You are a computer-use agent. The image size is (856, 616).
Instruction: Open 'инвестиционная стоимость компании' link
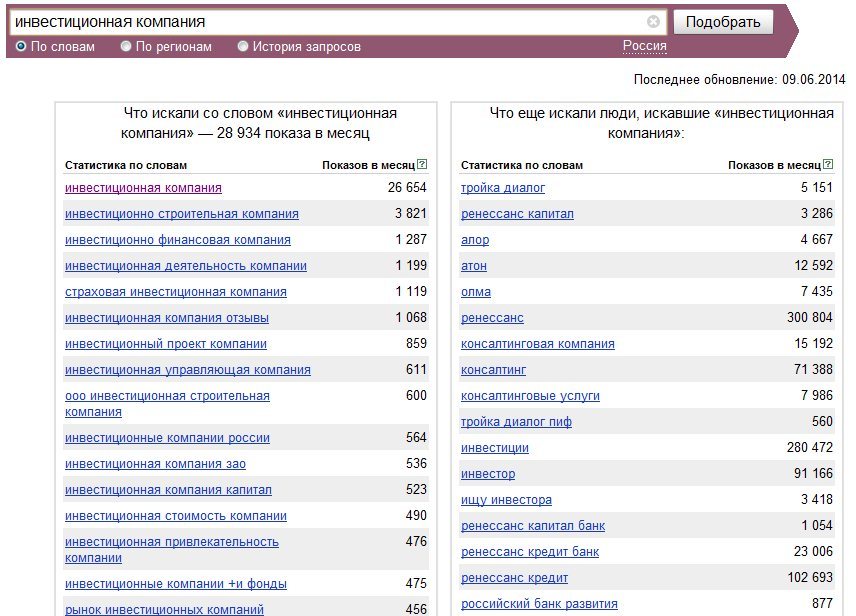click(x=176, y=516)
